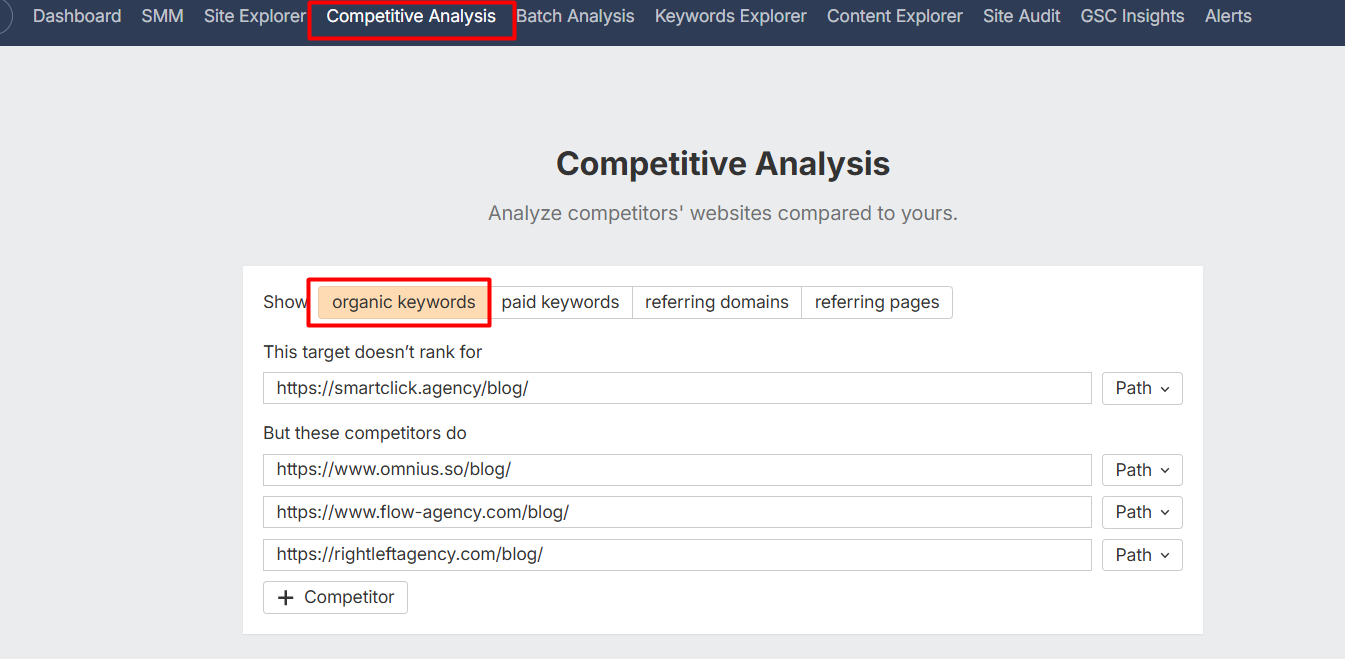Open SMM in the top navigation
Viewport: 1345px width, 659px height.
[162, 16]
